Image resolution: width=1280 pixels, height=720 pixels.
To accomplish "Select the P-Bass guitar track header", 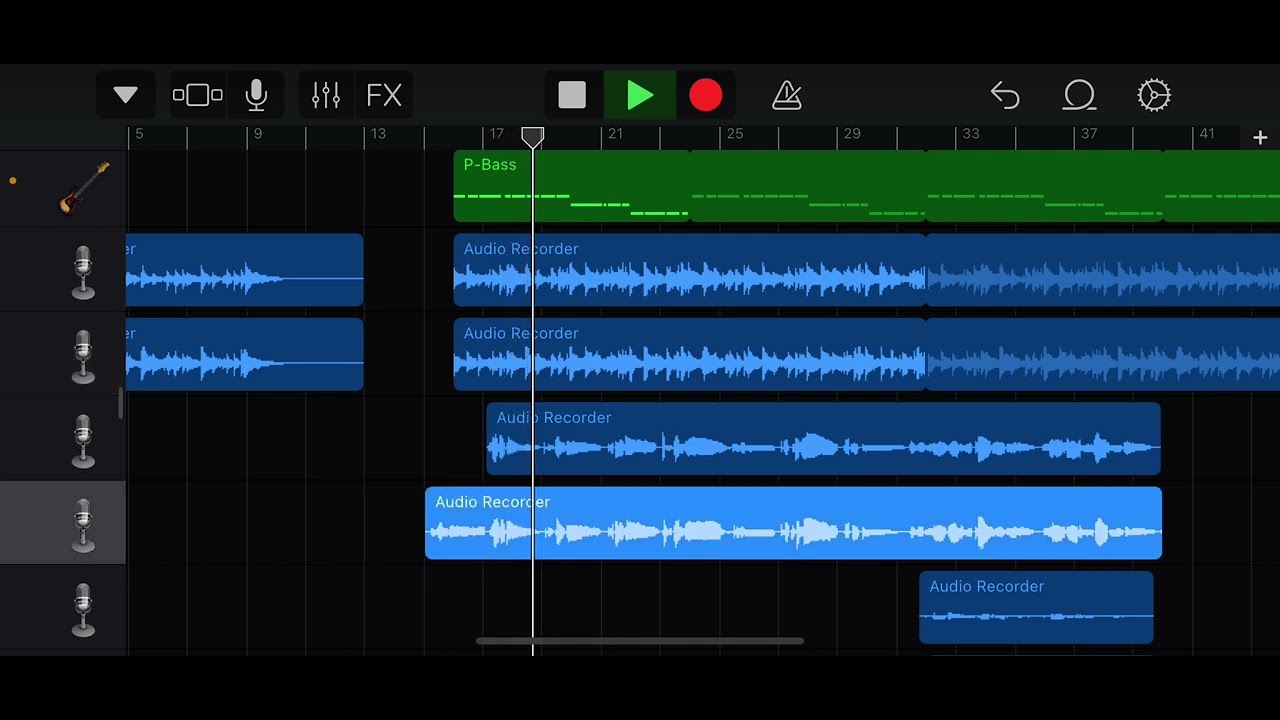I will [63, 188].
